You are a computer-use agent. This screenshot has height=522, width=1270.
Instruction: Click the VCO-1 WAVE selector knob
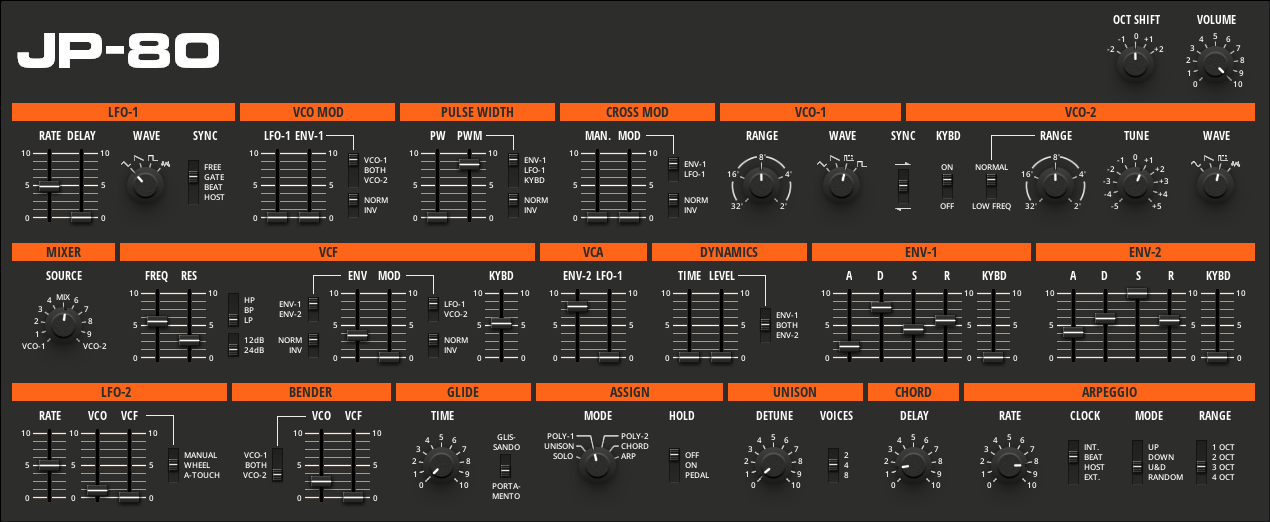(841, 183)
